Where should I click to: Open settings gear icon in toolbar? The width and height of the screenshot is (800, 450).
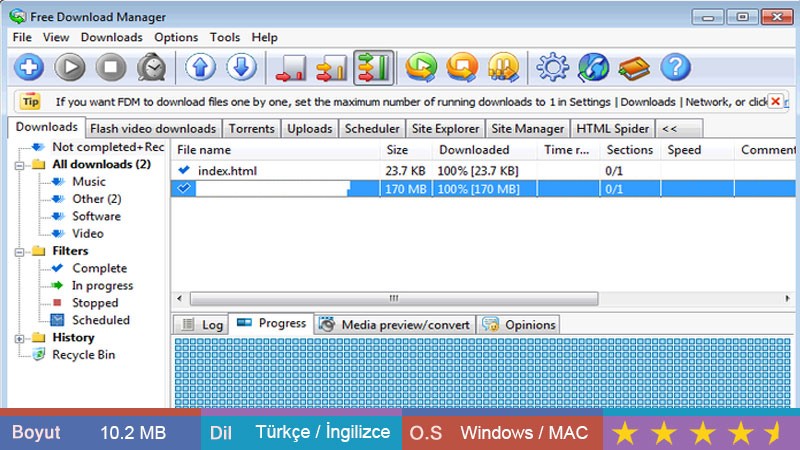pyautogui.click(x=553, y=67)
